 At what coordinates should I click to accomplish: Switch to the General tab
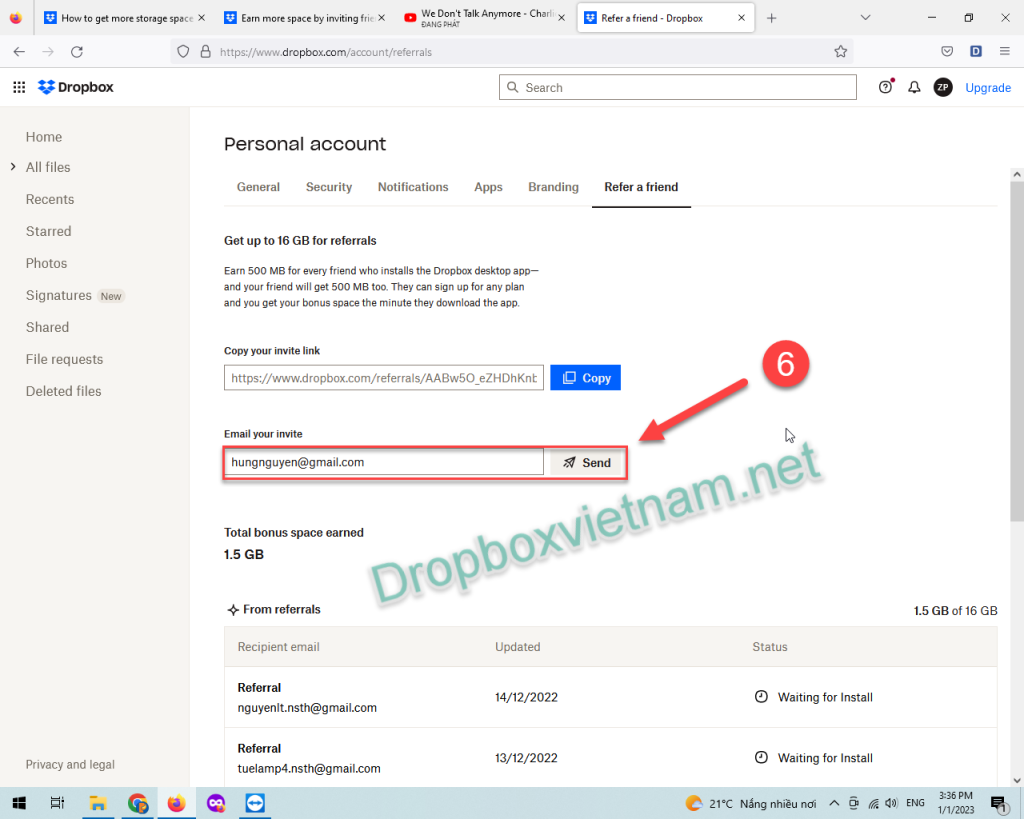[258, 187]
